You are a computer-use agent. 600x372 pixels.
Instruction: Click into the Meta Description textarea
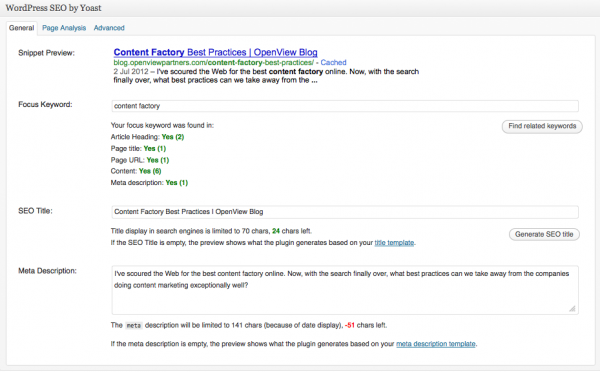click(345, 290)
